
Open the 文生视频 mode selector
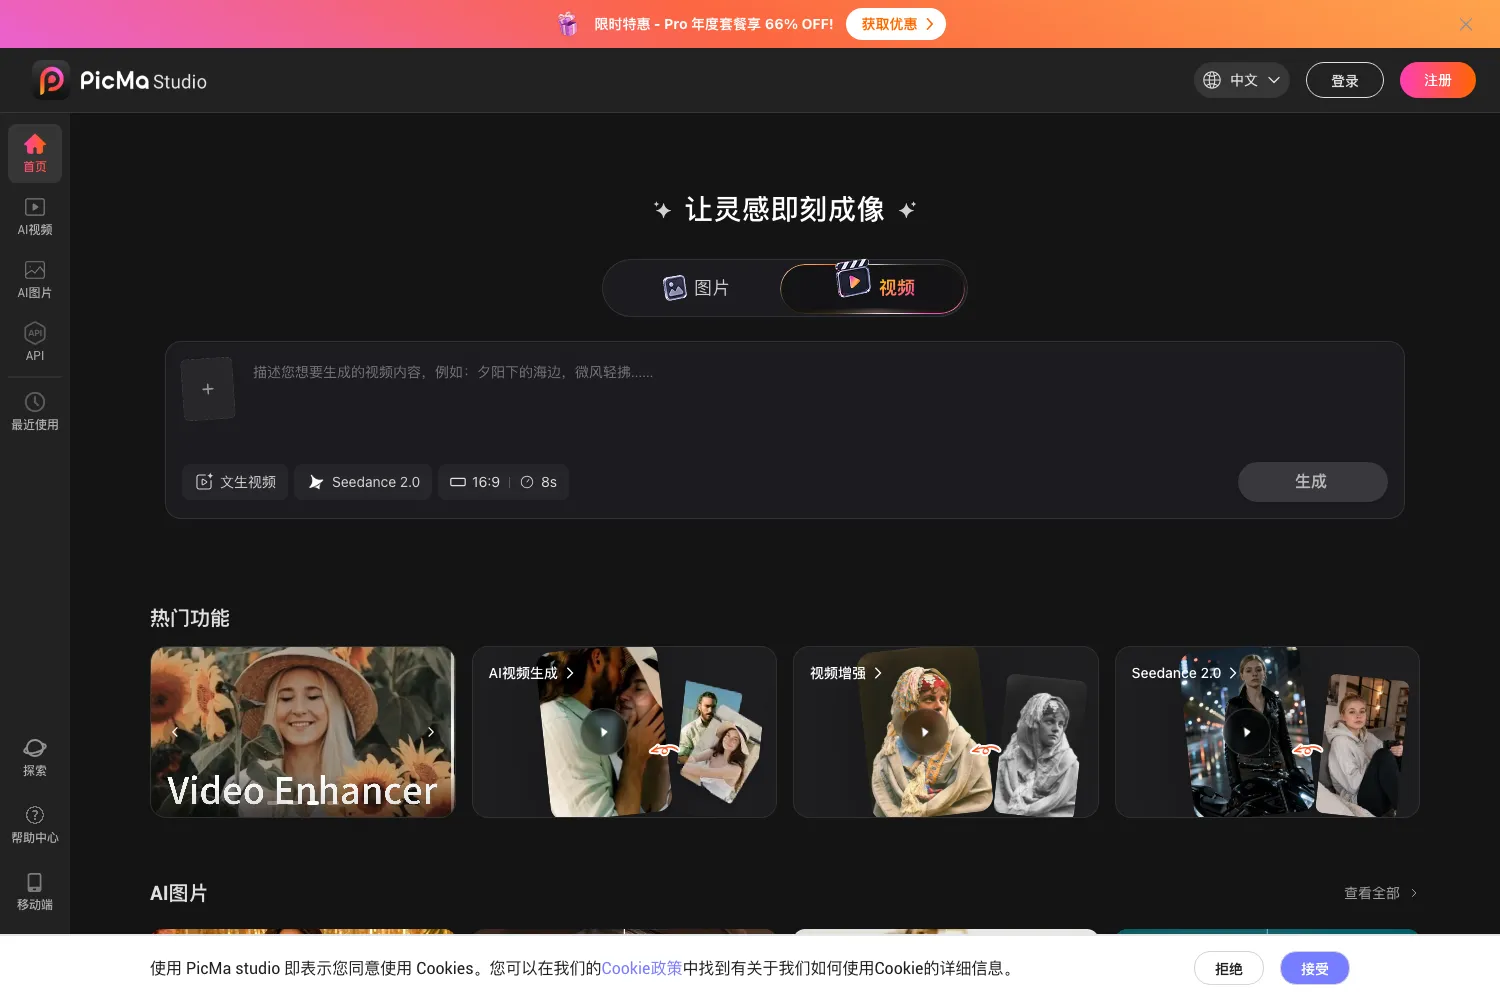(x=235, y=482)
